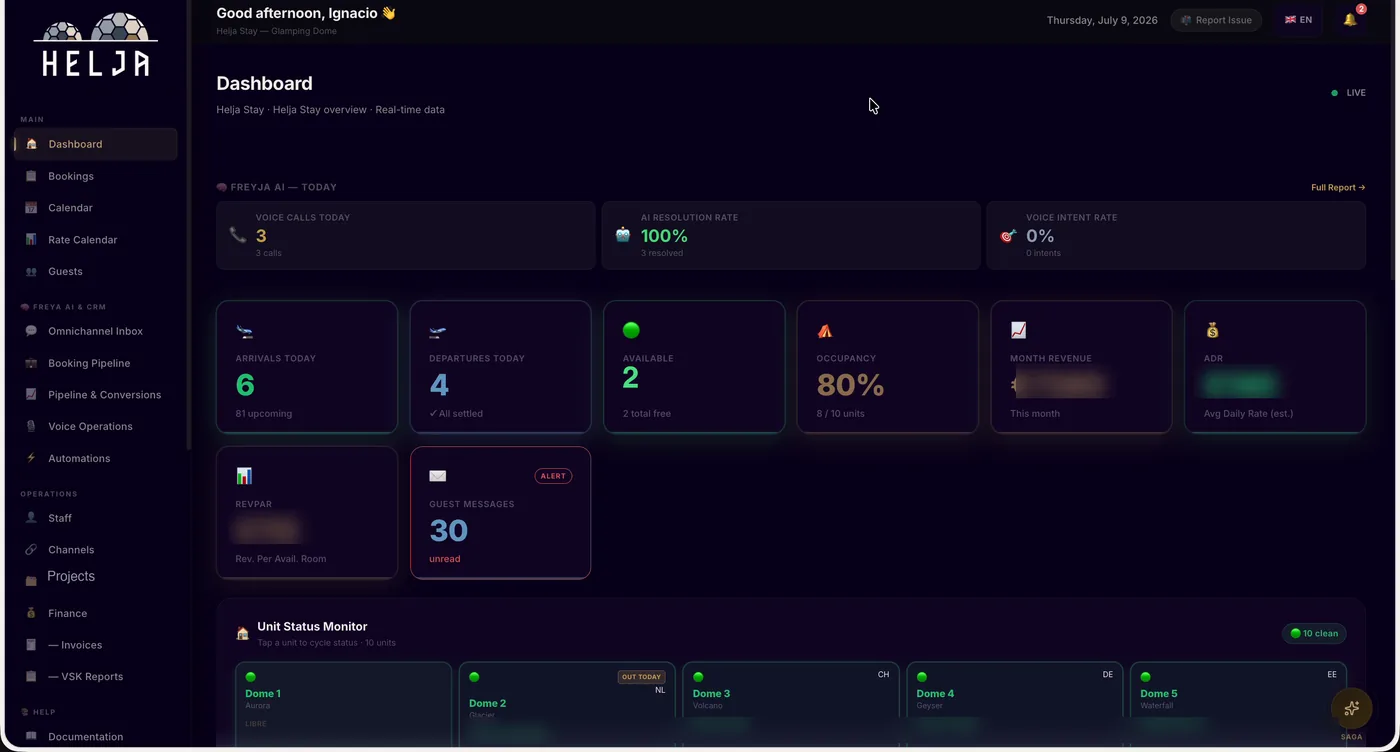Click the 'All settled' text
The height and width of the screenshot is (752, 1400).
click(x=457, y=413)
